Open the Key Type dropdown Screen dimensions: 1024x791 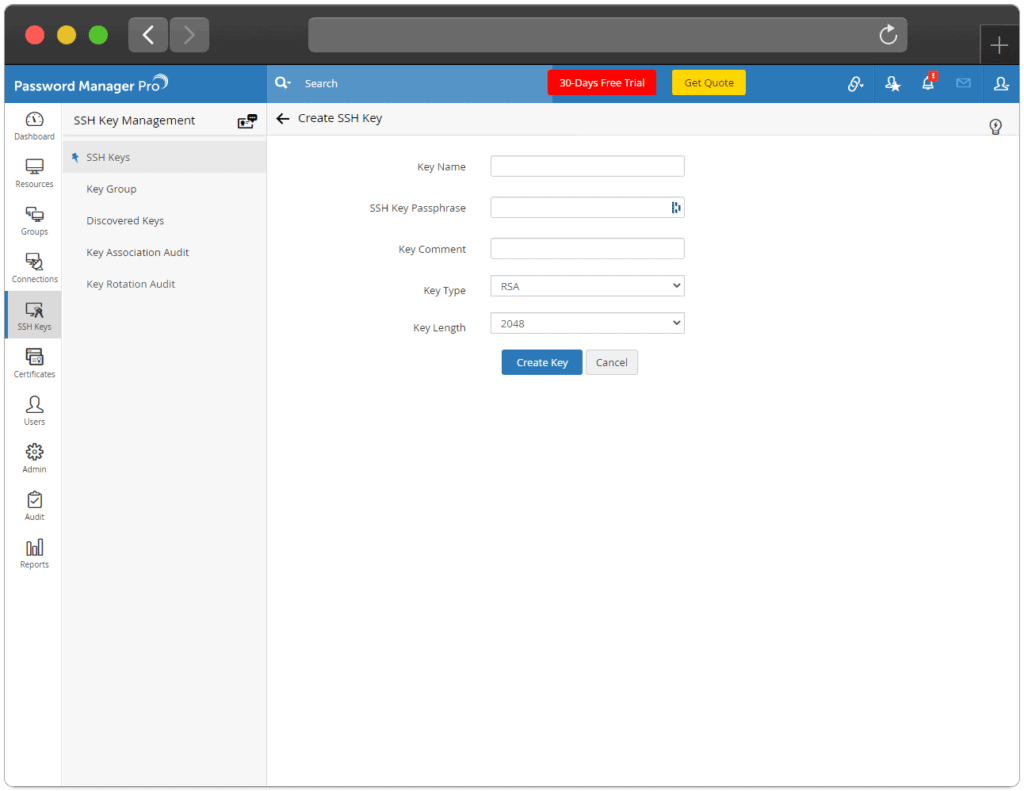click(587, 286)
